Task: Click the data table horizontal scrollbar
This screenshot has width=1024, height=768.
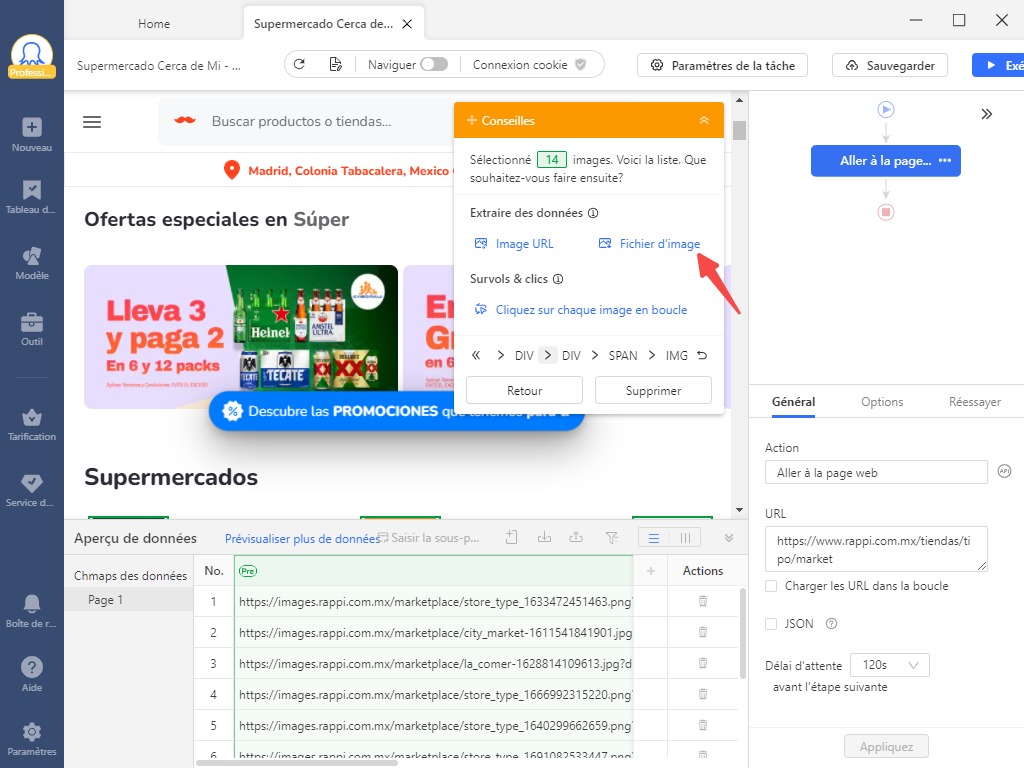Action: pos(296,763)
